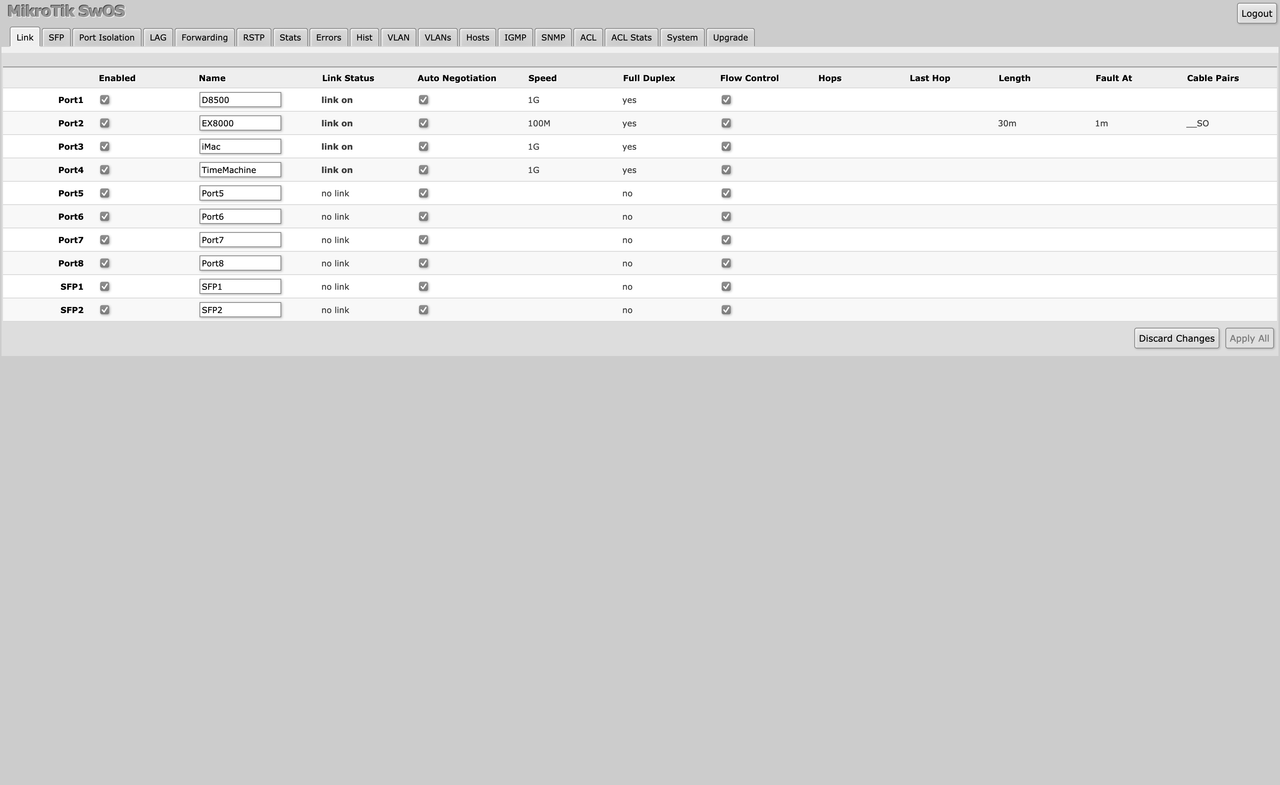Screen dimensions: 1280x785
Task: Switch to the LAG tab
Action: (x=157, y=37)
